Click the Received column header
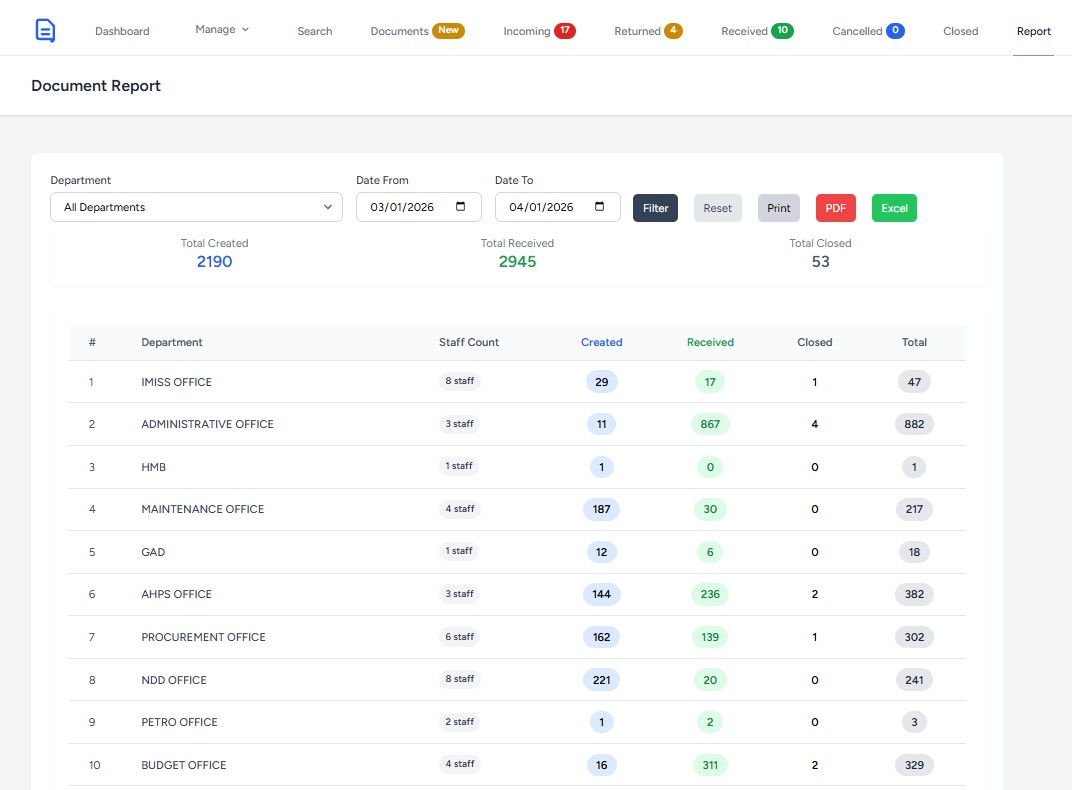 (x=710, y=342)
